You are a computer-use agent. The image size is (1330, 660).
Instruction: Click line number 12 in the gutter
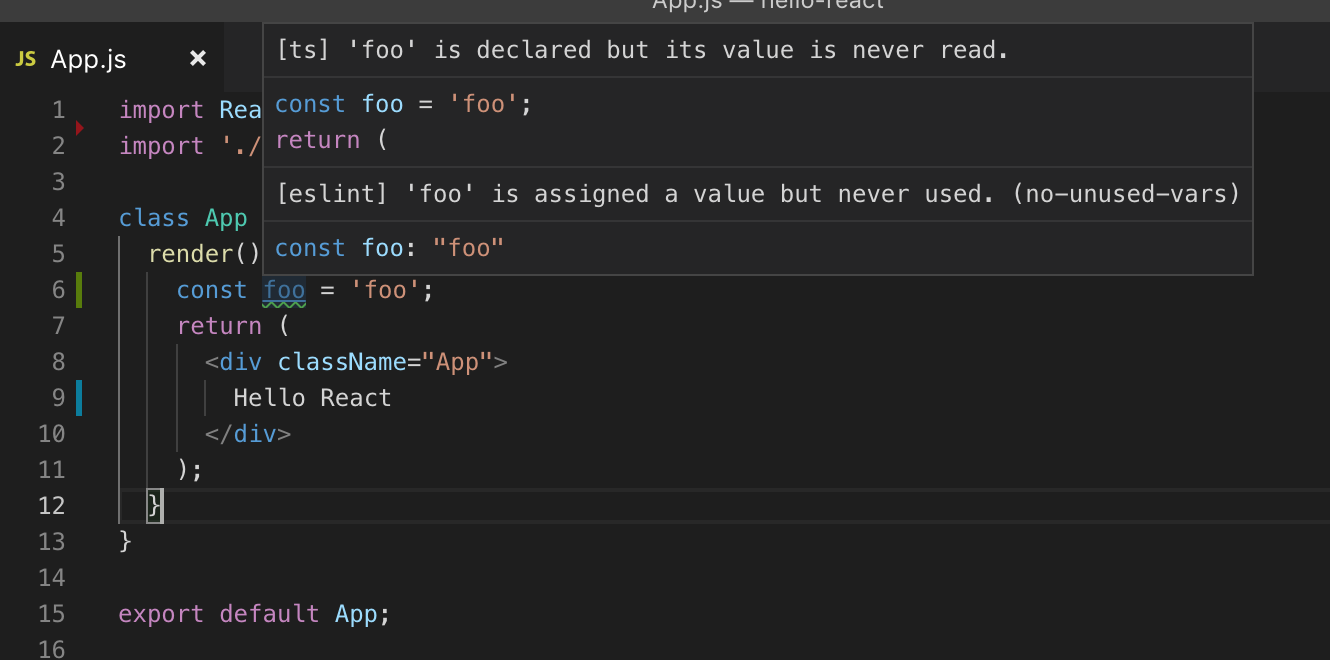pyautogui.click(x=51, y=505)
